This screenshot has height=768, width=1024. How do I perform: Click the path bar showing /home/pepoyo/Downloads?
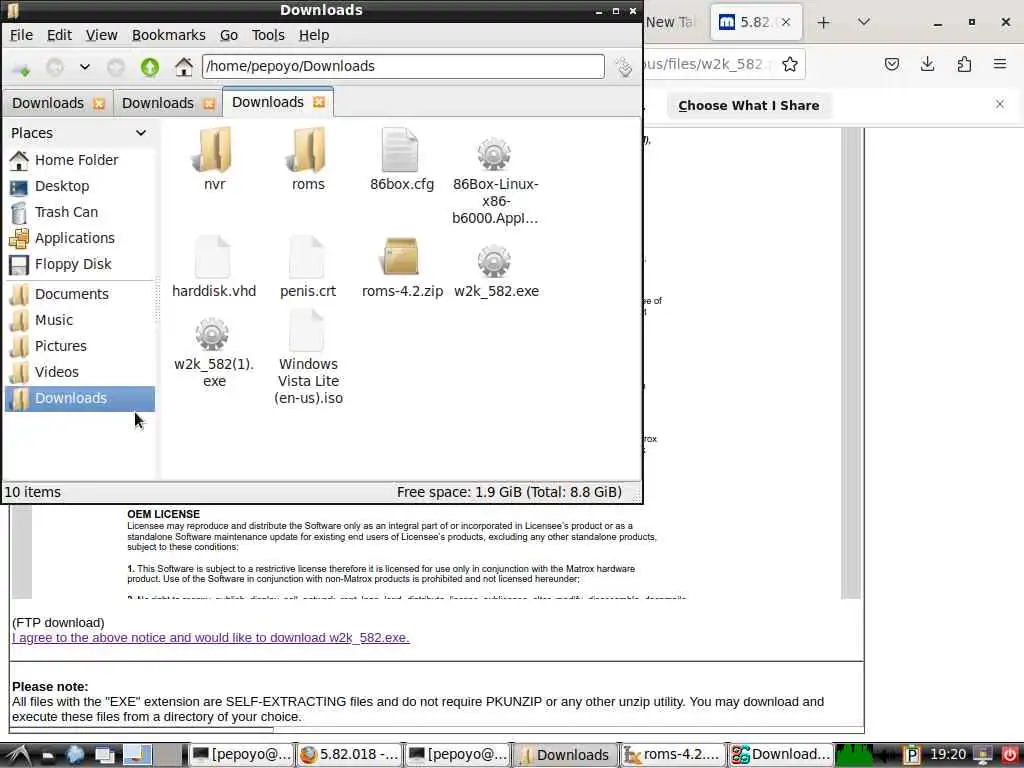coord(403,66)
